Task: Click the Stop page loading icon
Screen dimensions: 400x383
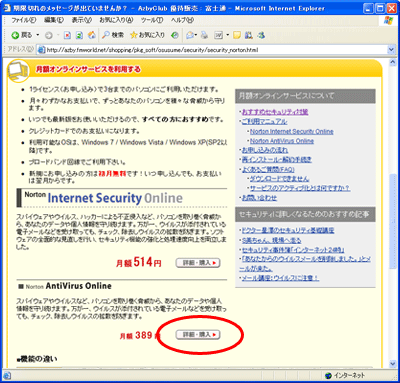Action: coord(67,35)
